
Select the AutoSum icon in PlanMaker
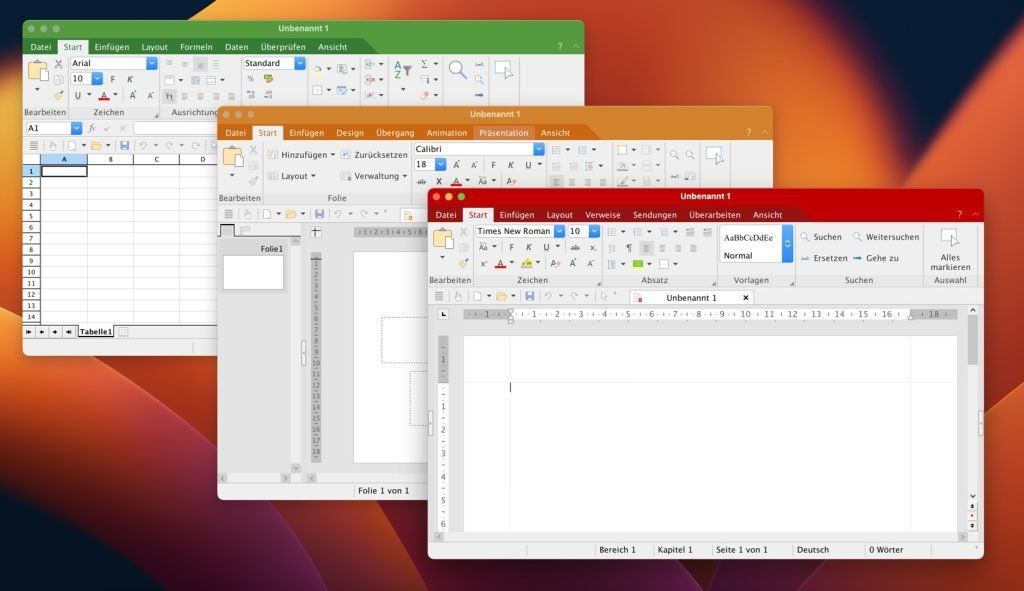(x=425, y=63)
